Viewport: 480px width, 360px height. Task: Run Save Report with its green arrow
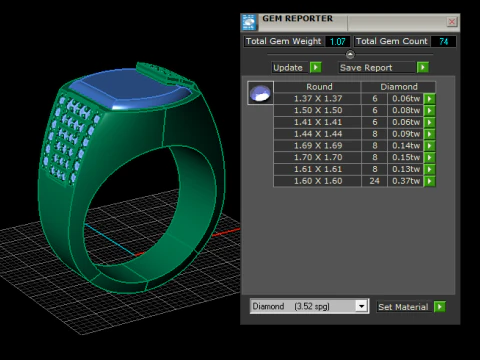[x=423, y=68]
